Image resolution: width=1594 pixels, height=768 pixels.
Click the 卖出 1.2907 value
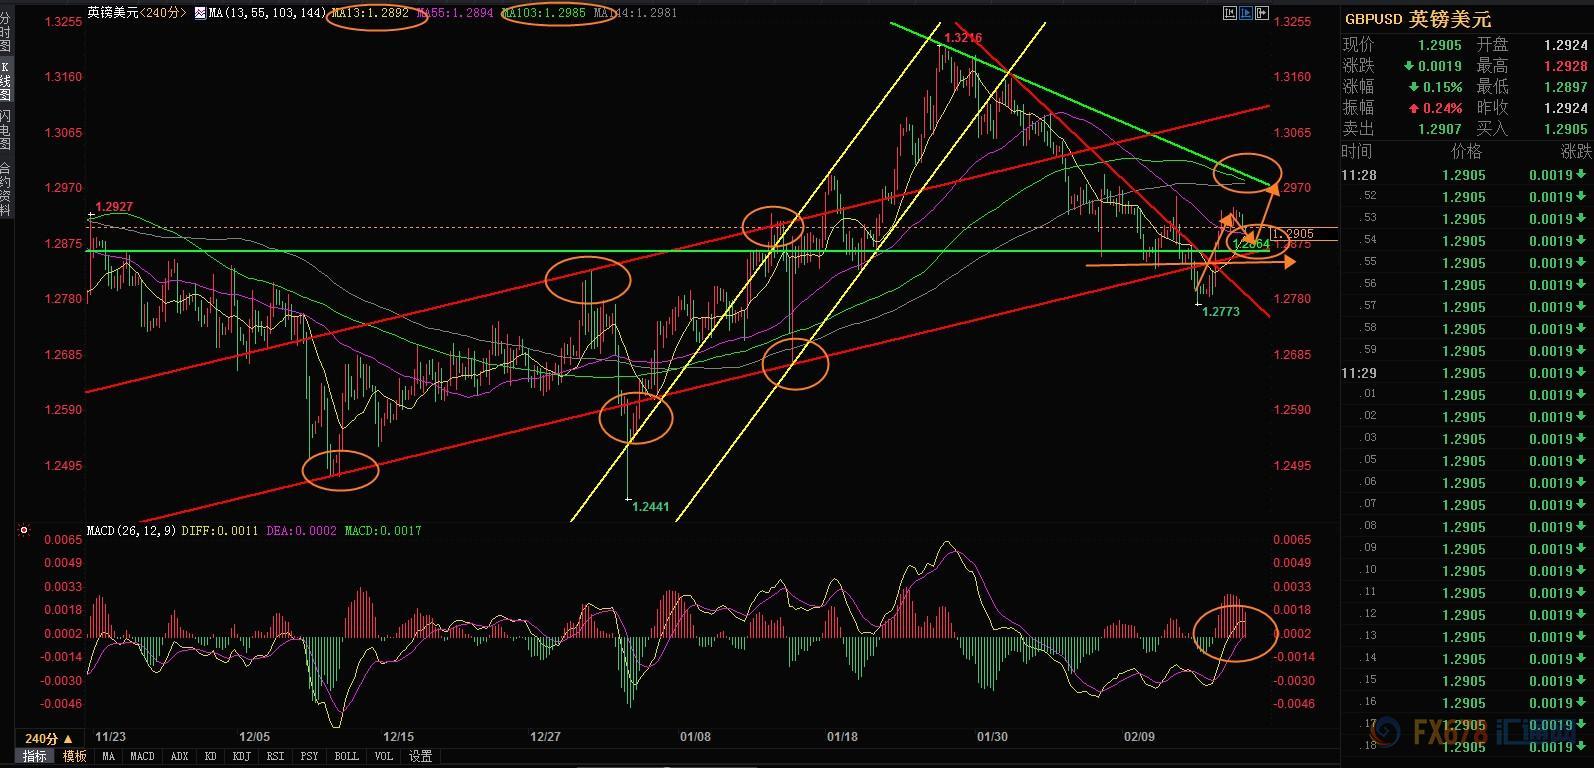(1439, 129)
